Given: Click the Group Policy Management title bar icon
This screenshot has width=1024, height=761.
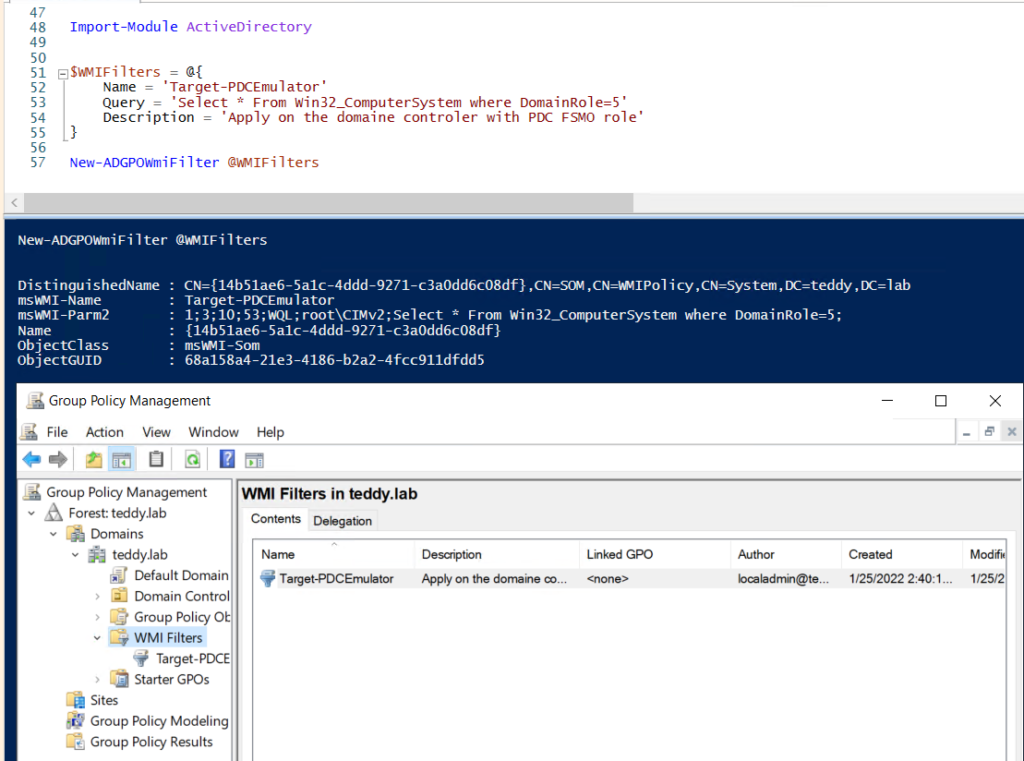Looking at the screenshot, I should coord(35,400).
